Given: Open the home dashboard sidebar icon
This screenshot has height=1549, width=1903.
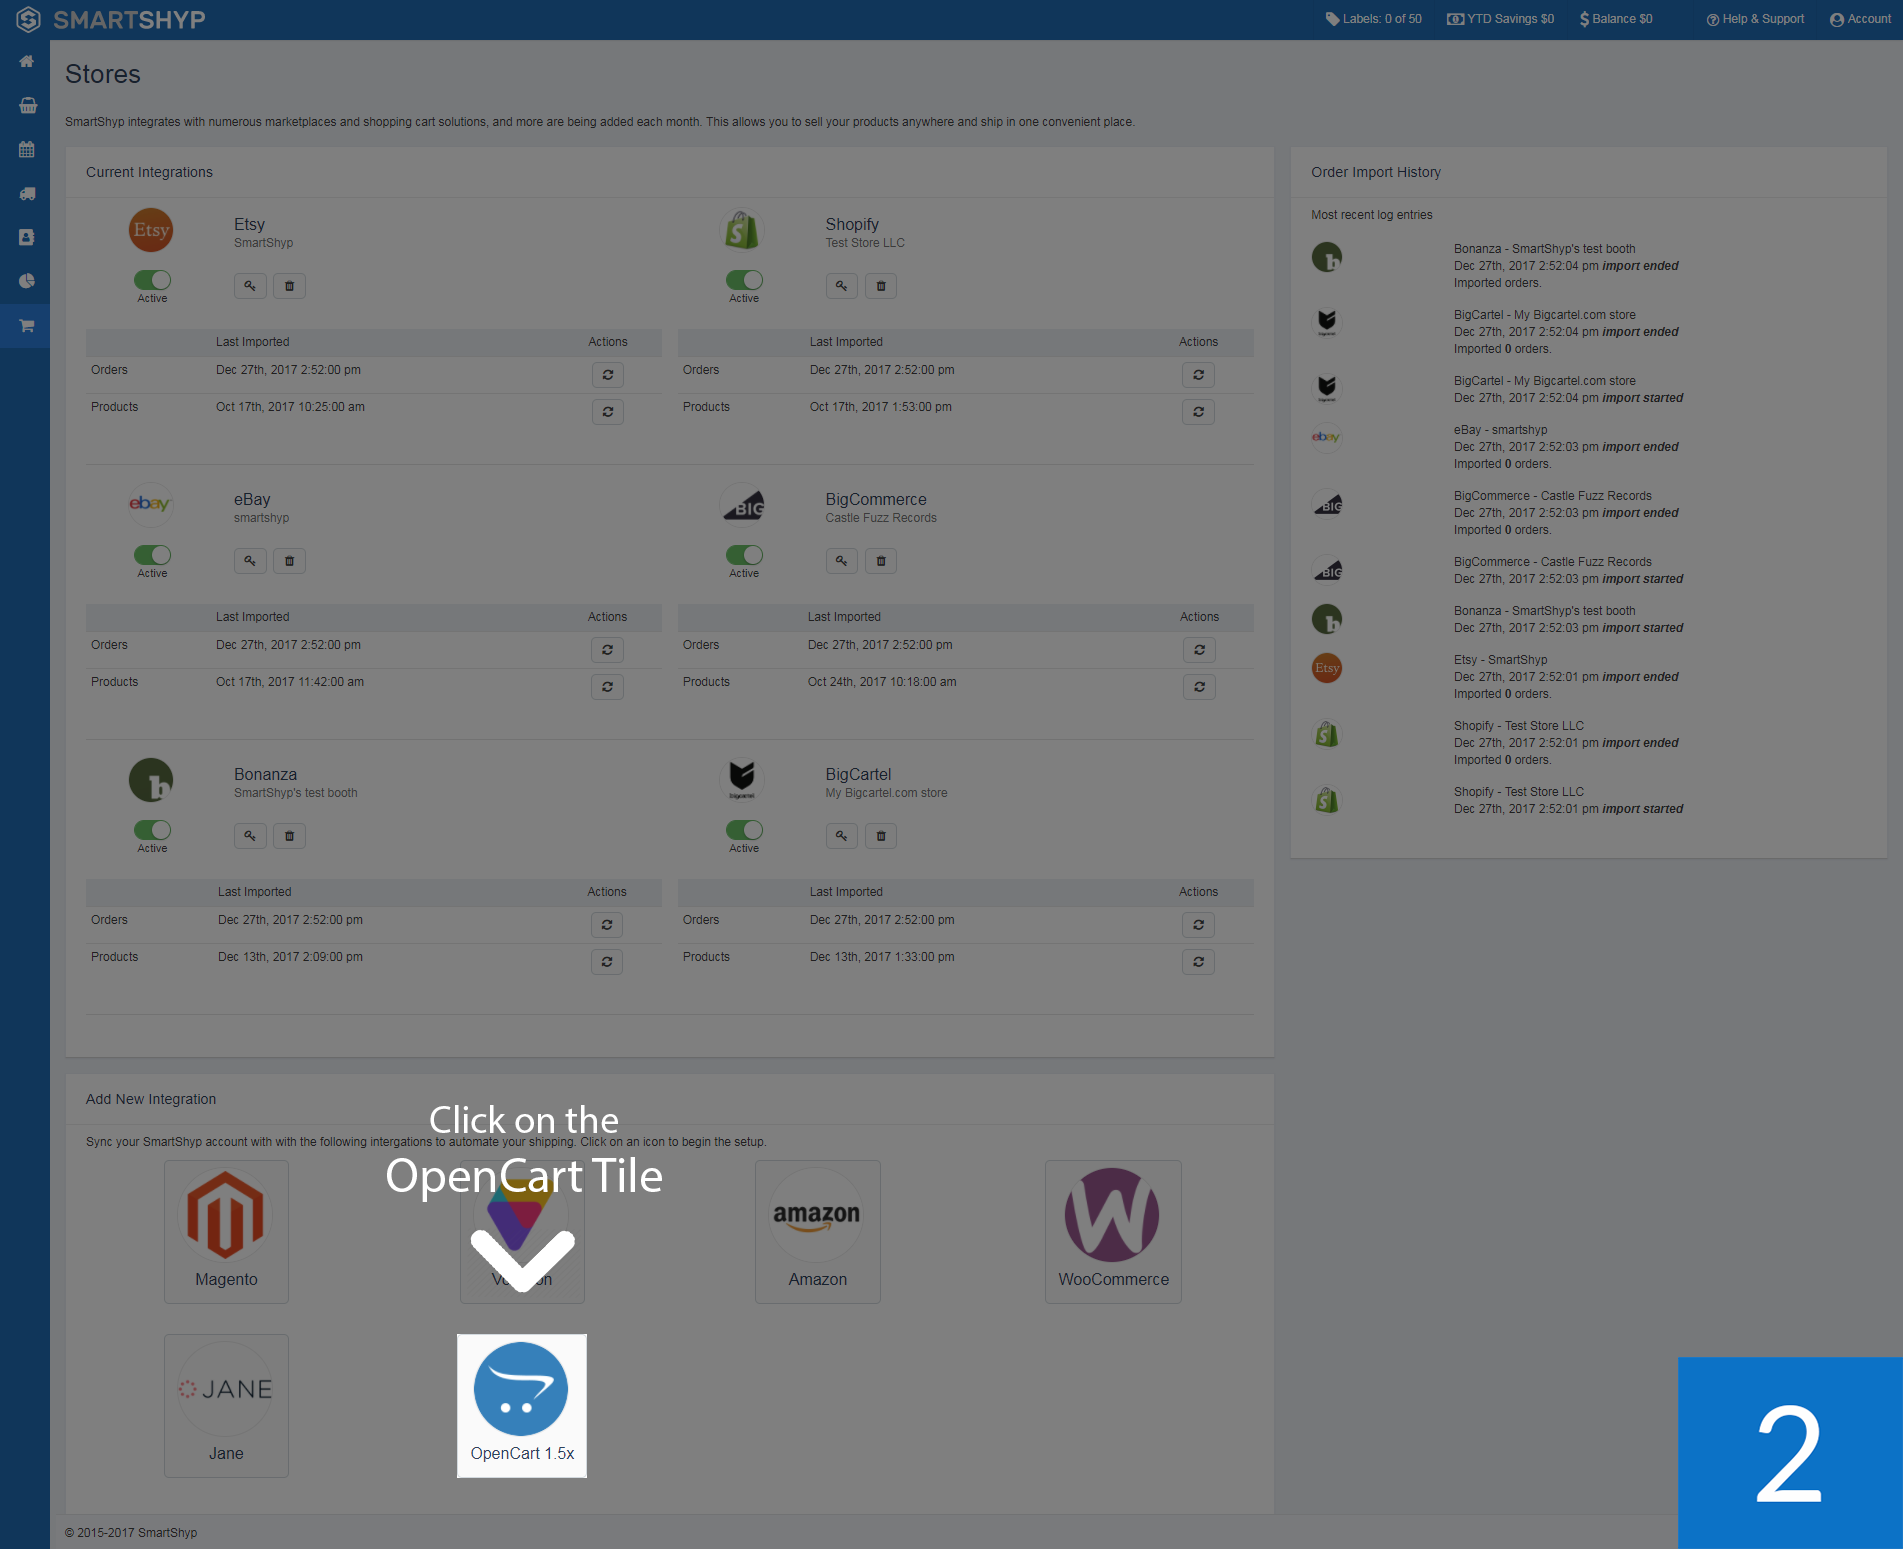Looking at the screenshot, I should pos(27,62).
